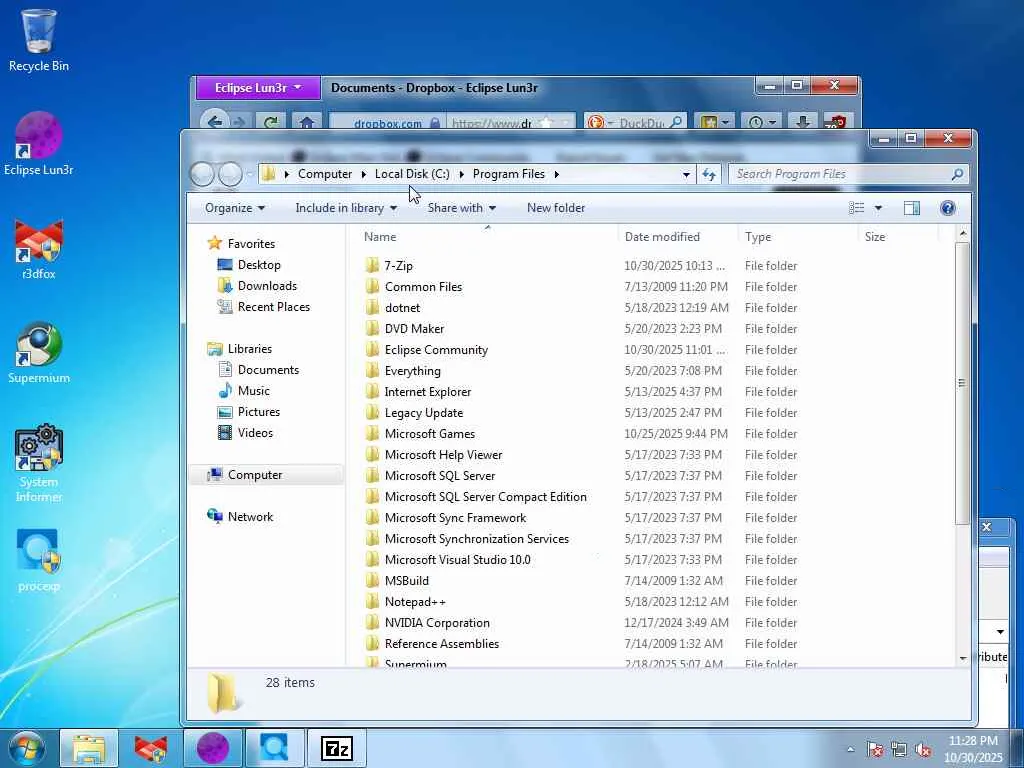Viewport: 1024px width, 768px height.
Task: Click the Back arrow in the Eclipse Lun3r window
Action: coord(214,122)
